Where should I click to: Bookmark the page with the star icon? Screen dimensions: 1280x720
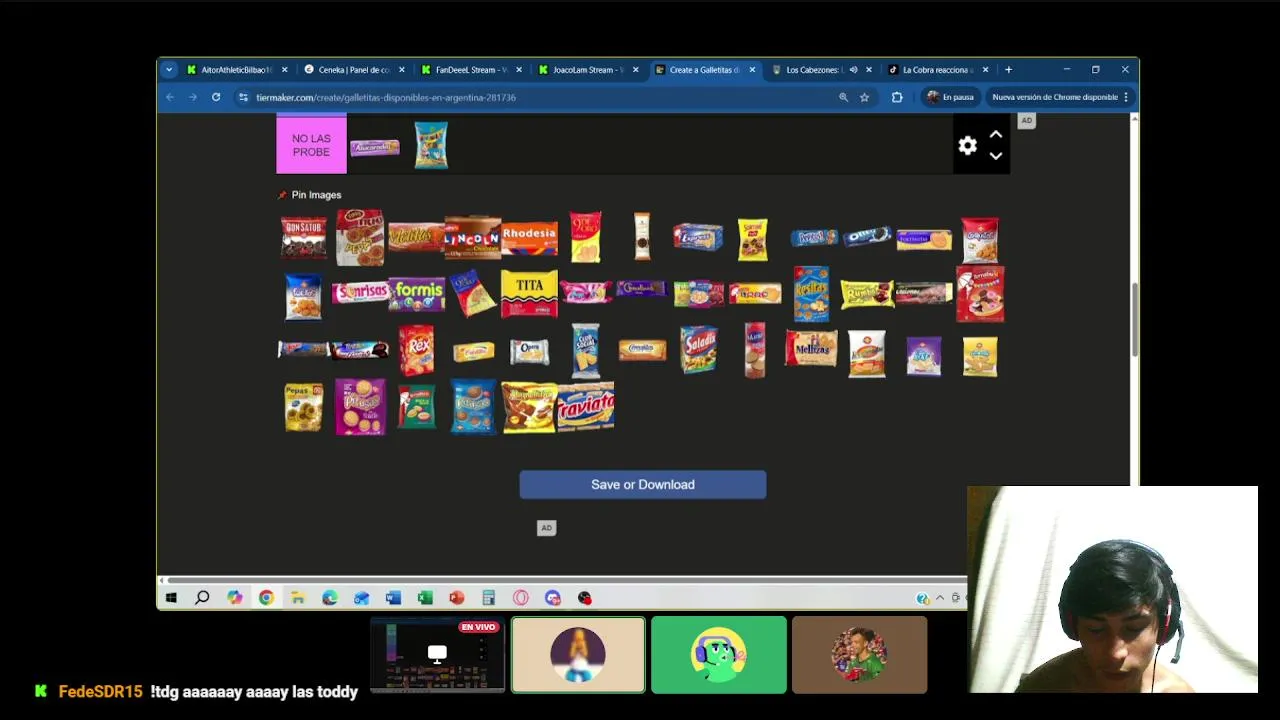(x=865, y=97)
